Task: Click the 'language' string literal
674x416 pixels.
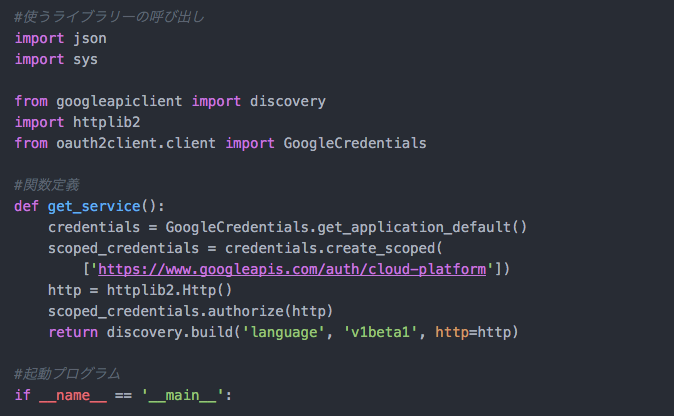Action: point(284,333)
